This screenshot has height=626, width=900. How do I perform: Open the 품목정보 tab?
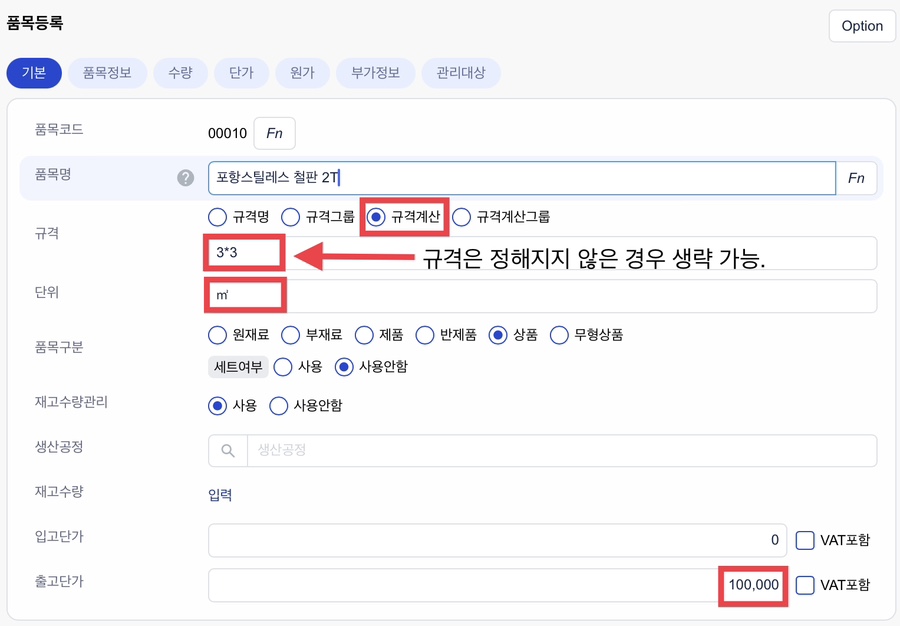click(x=107, y=73)
